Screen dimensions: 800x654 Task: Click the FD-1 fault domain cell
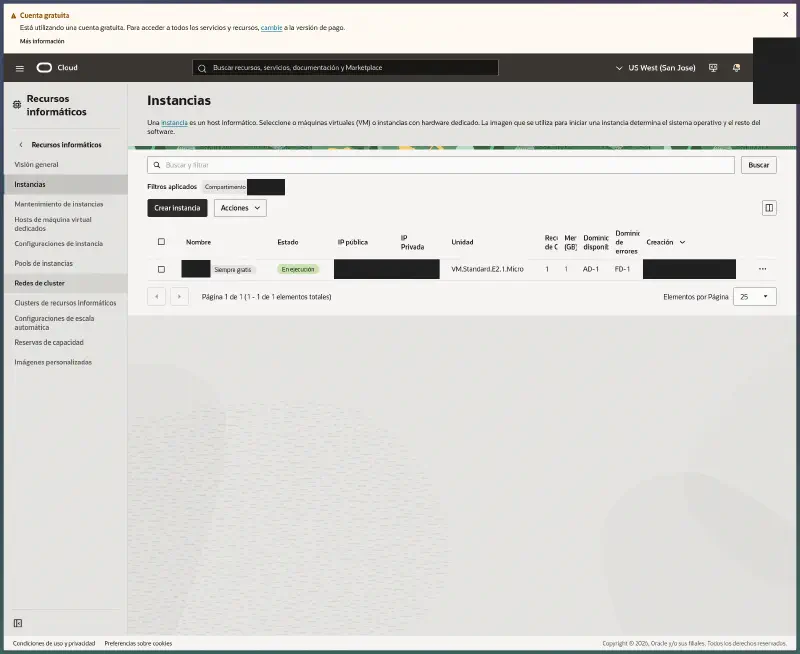coord(622,269)
